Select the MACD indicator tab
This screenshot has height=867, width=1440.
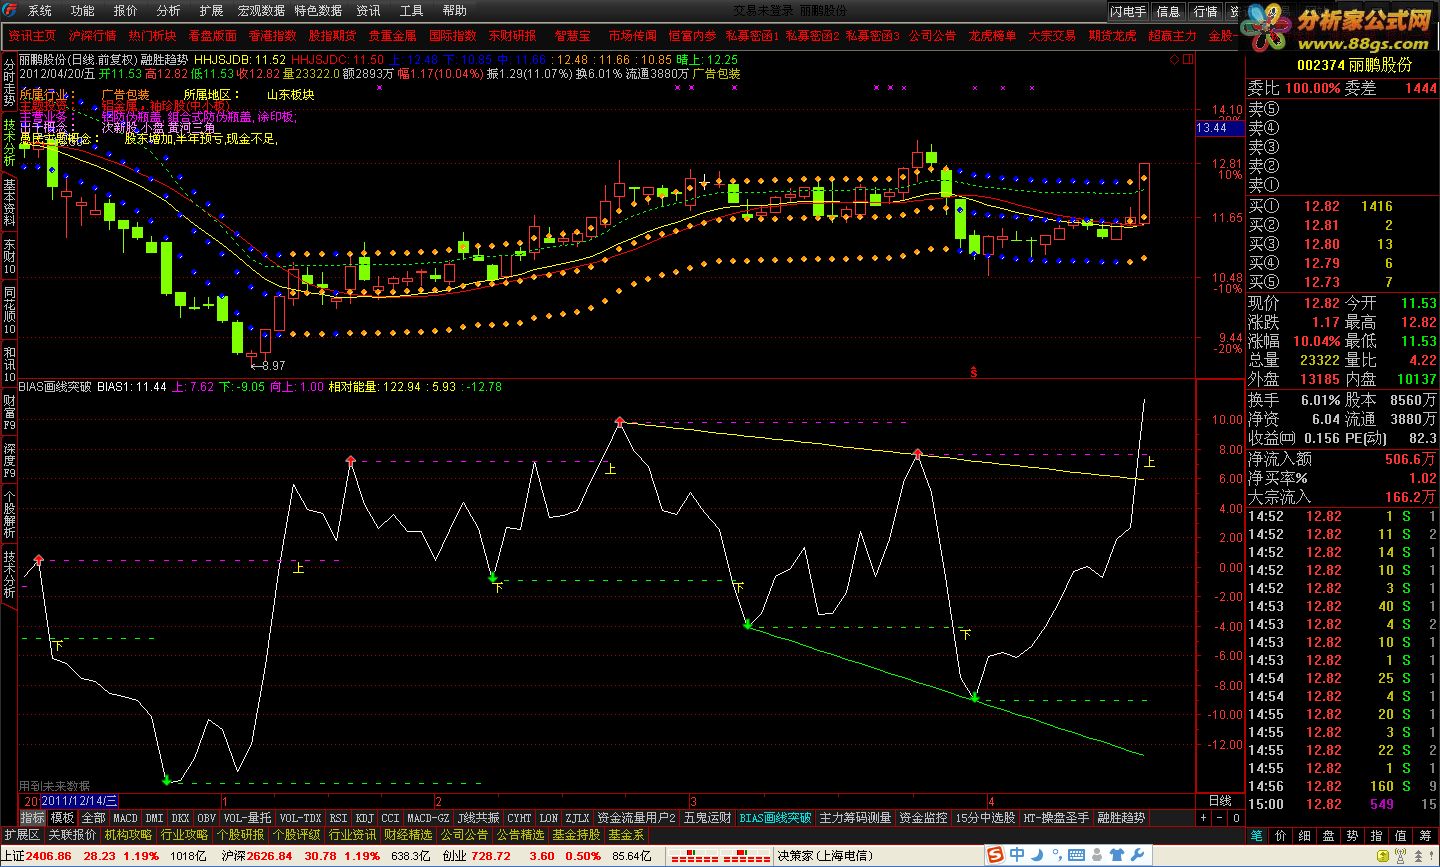tap(126, 818)
